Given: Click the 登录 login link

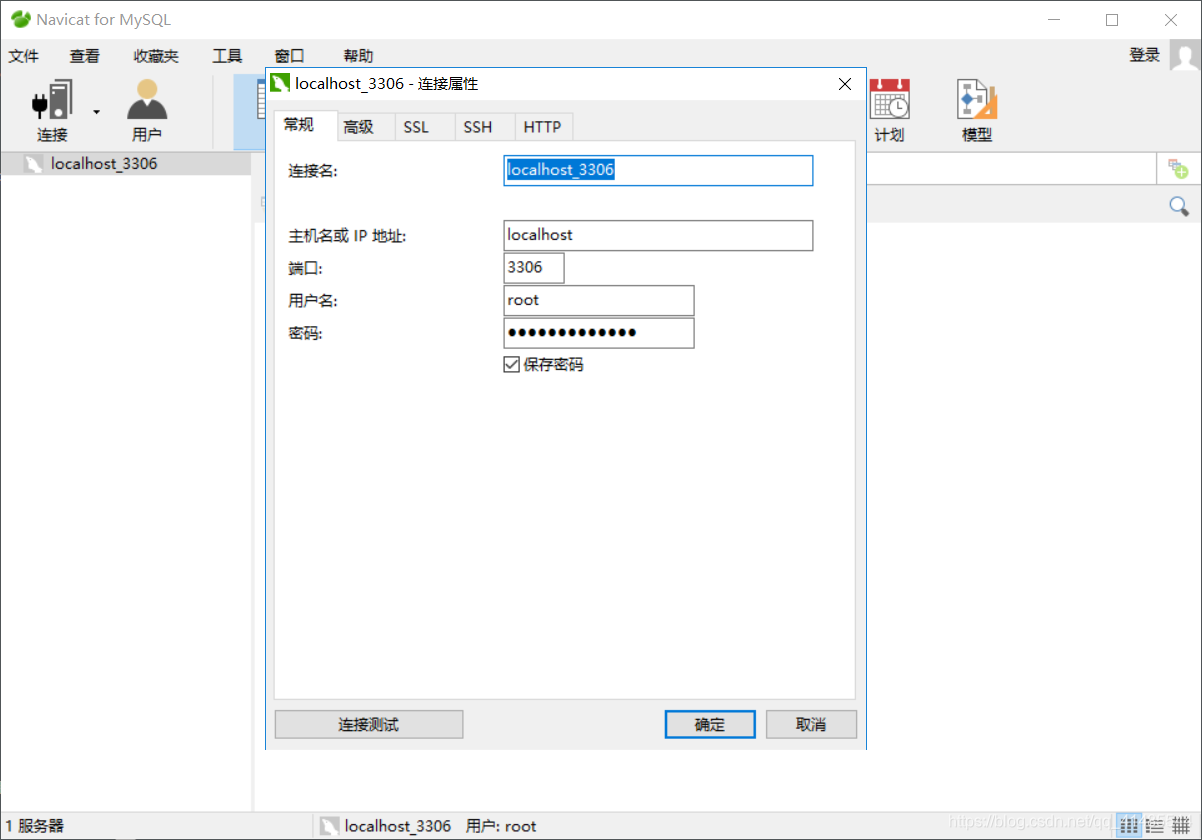Looking at the screenshot, I should click(x=1144, y=55).
